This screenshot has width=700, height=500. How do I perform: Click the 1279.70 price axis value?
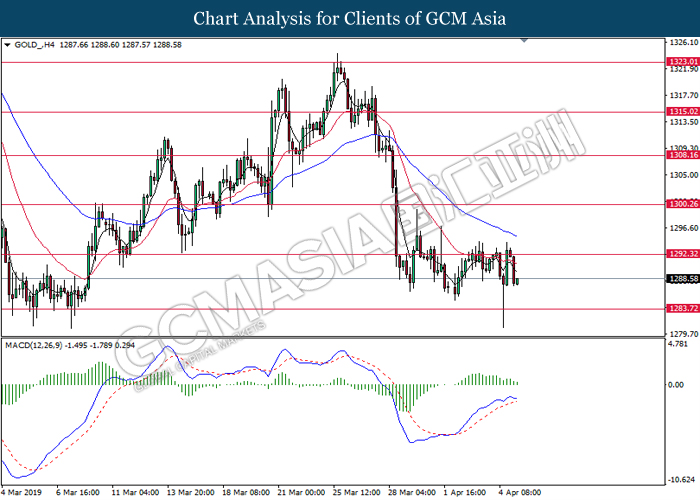click(x=683, y=334)
